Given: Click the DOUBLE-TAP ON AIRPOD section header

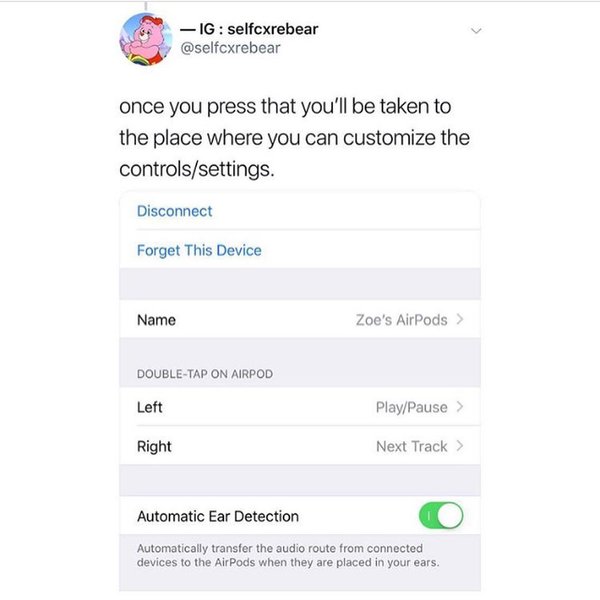Looking at the screenshot, I should click(205, 374).
